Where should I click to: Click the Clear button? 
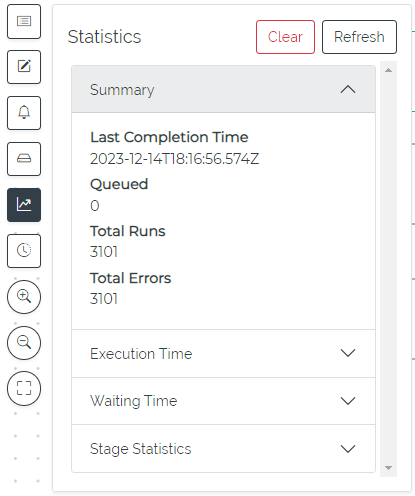[285, 37]
